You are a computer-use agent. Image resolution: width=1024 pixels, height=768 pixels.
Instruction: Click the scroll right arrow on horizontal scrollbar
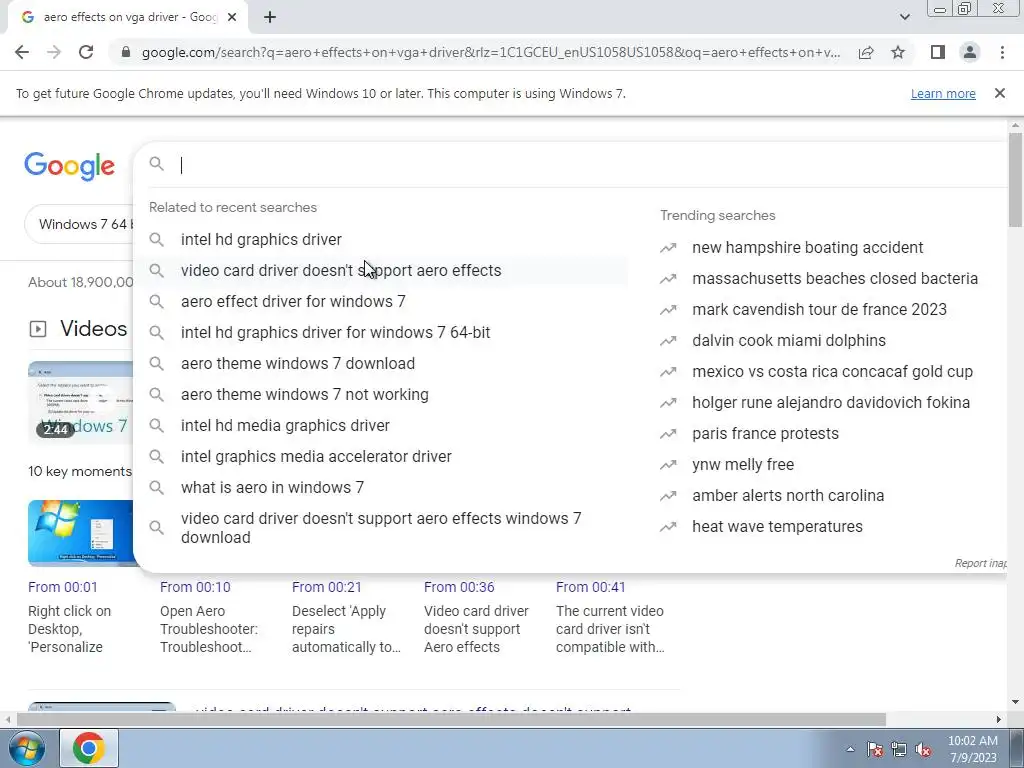pyautogui.click(x=999, y=719)
